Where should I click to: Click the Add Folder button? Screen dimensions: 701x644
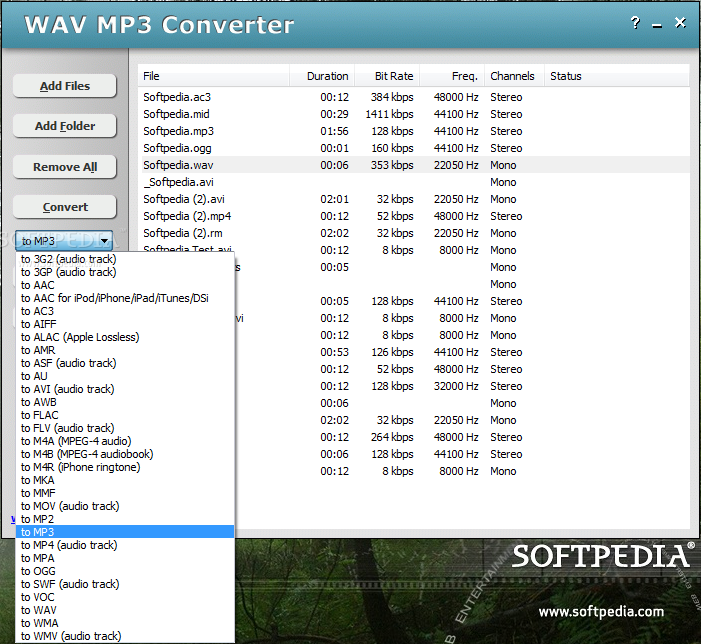click(x=65, y=126)
